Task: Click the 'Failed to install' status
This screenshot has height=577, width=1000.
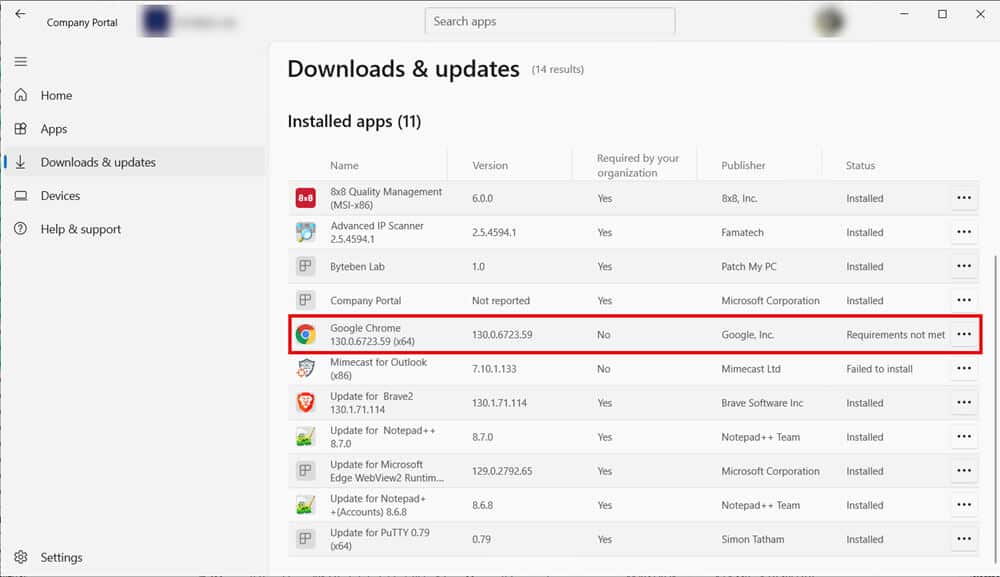Action: tap(879, 369)
